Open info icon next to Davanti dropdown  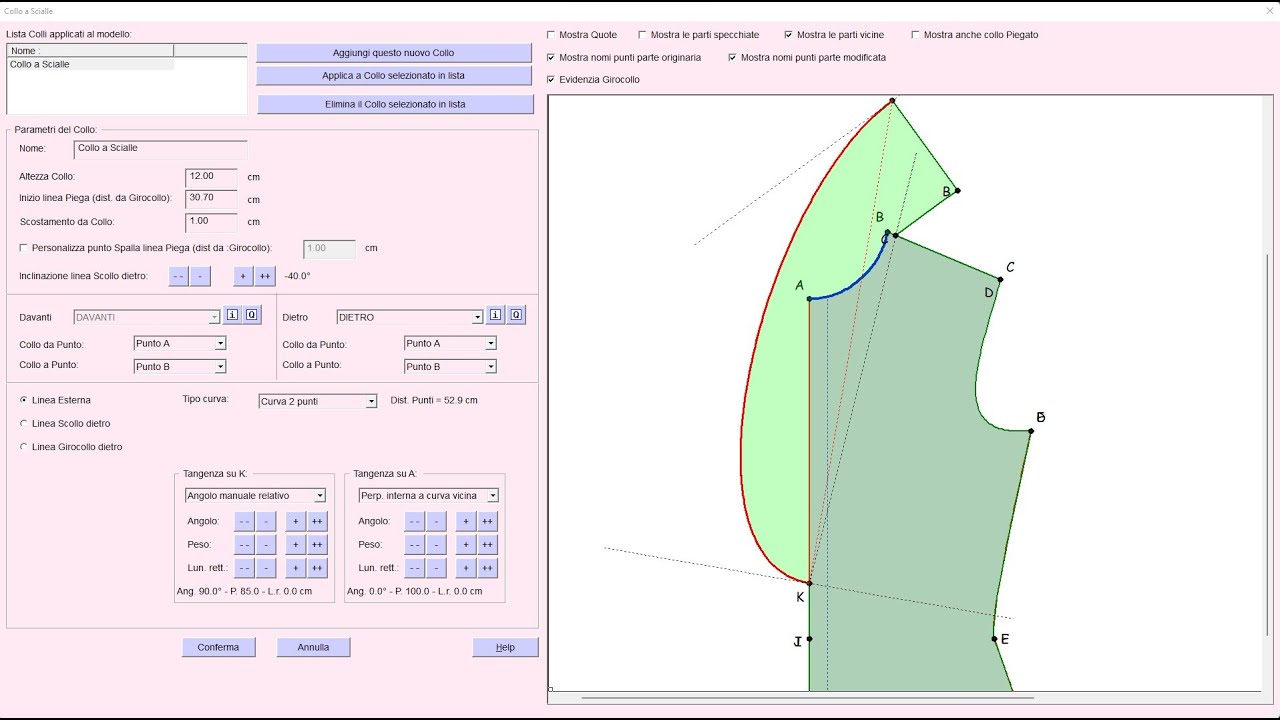(232, 316)
